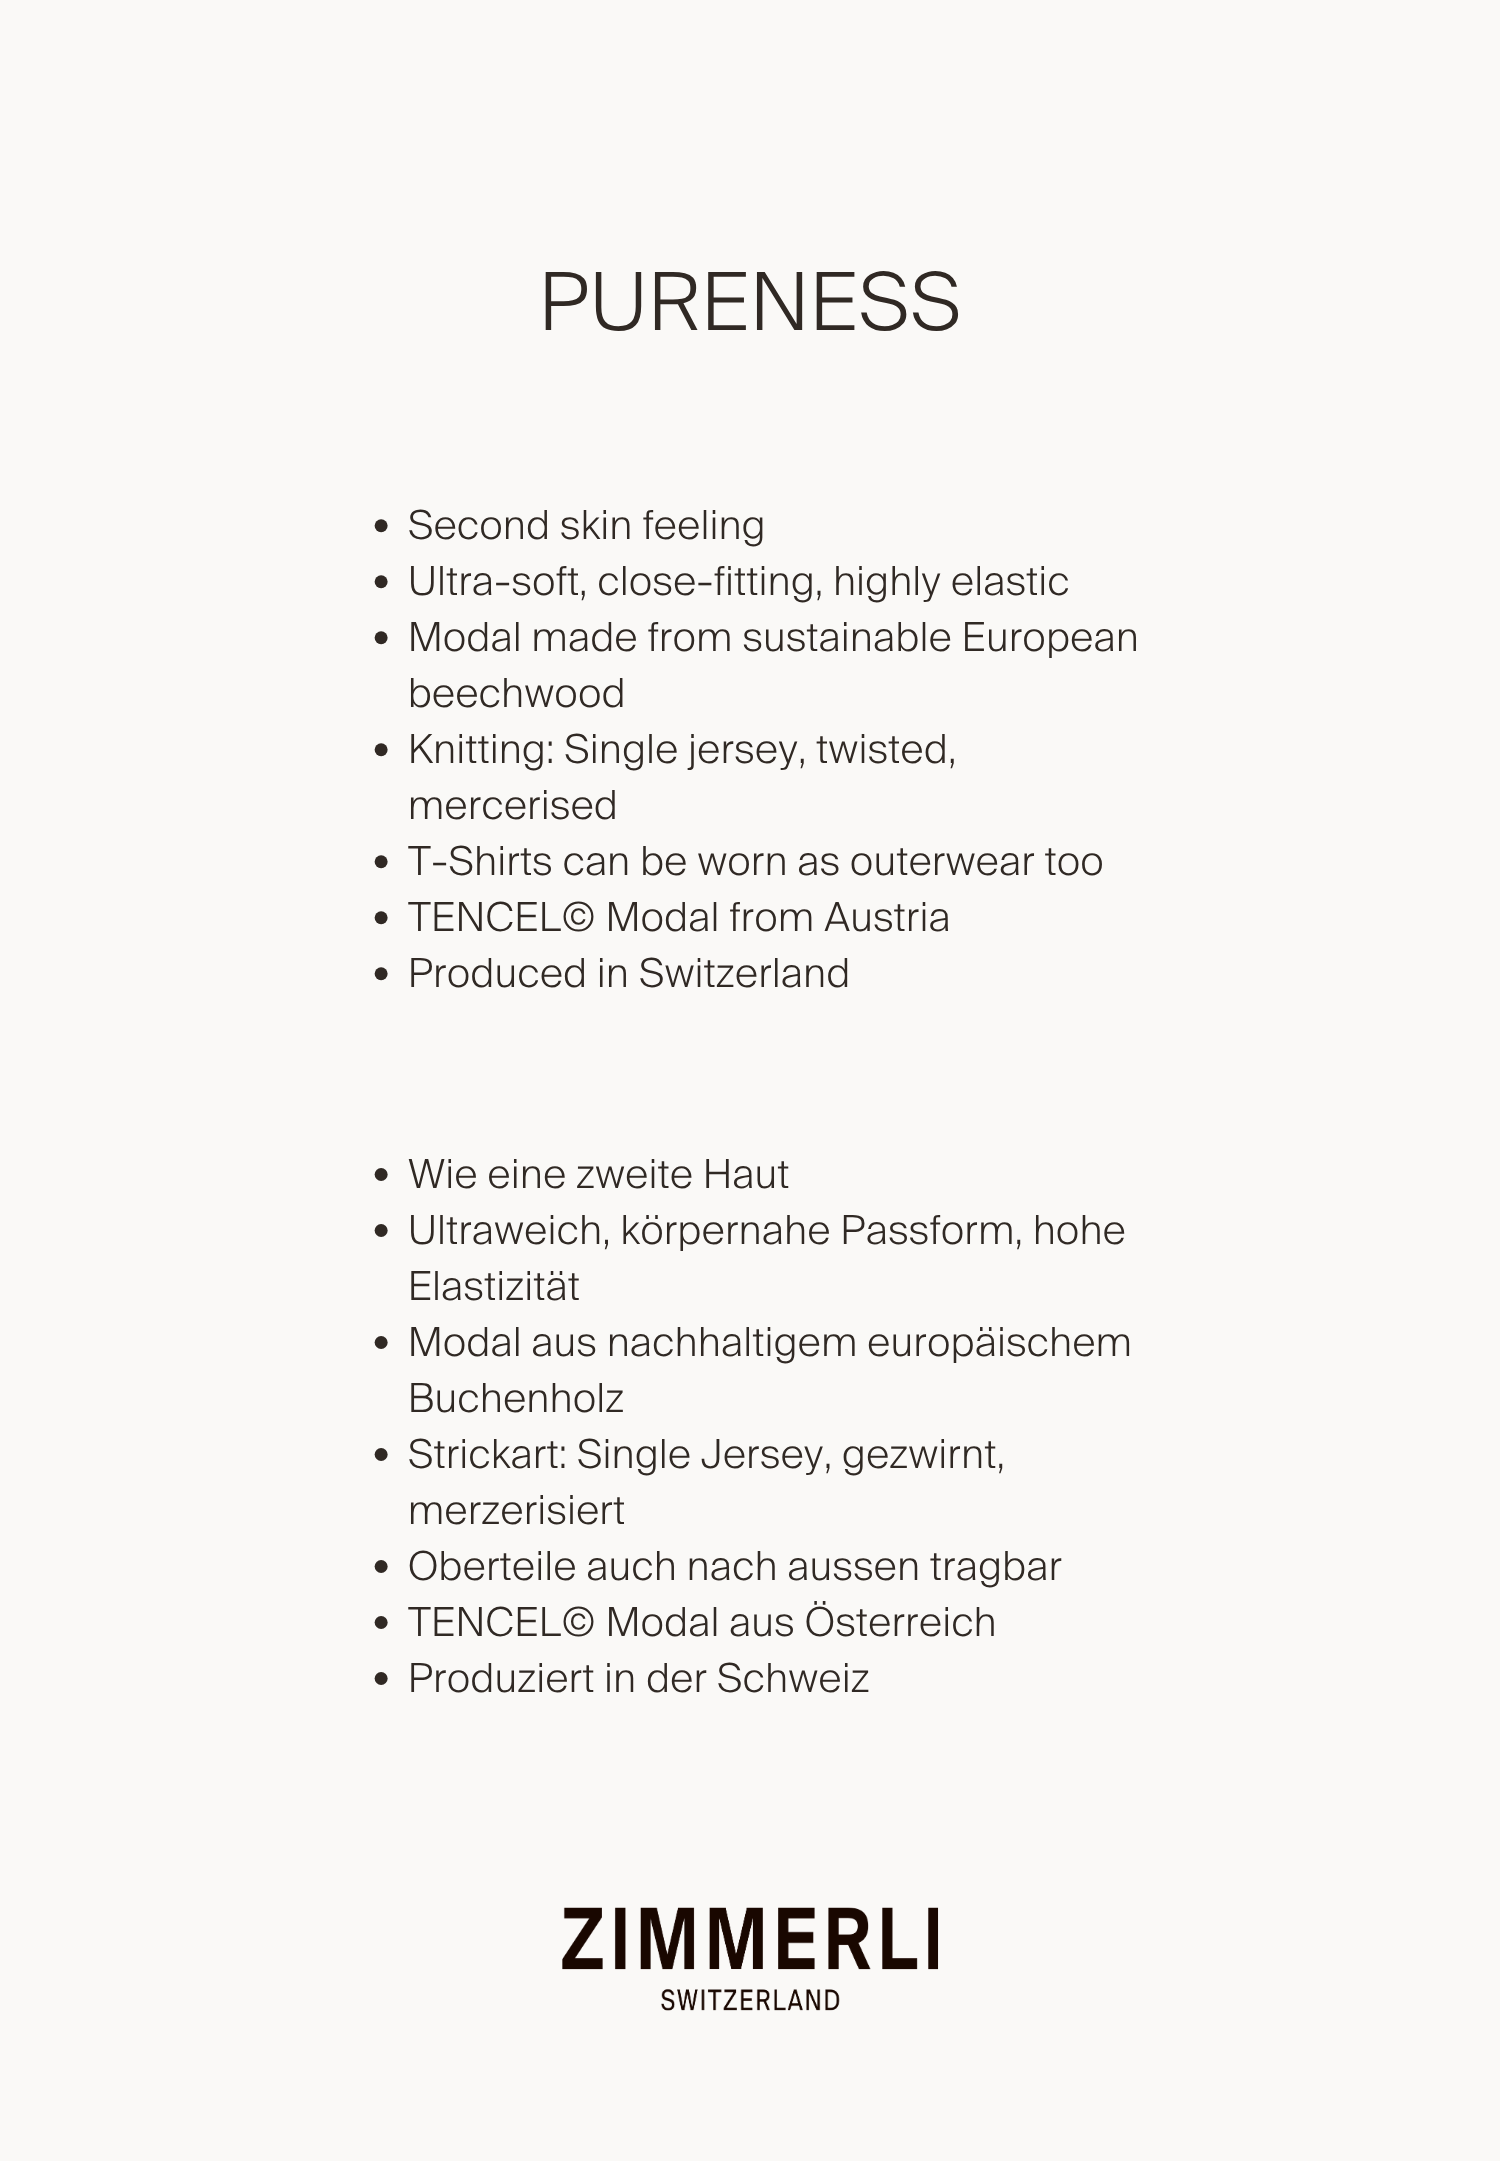The image size is (1500, 2161).
Task: Click 'Modal made from sustainable European' line
Action: (773, 638)
